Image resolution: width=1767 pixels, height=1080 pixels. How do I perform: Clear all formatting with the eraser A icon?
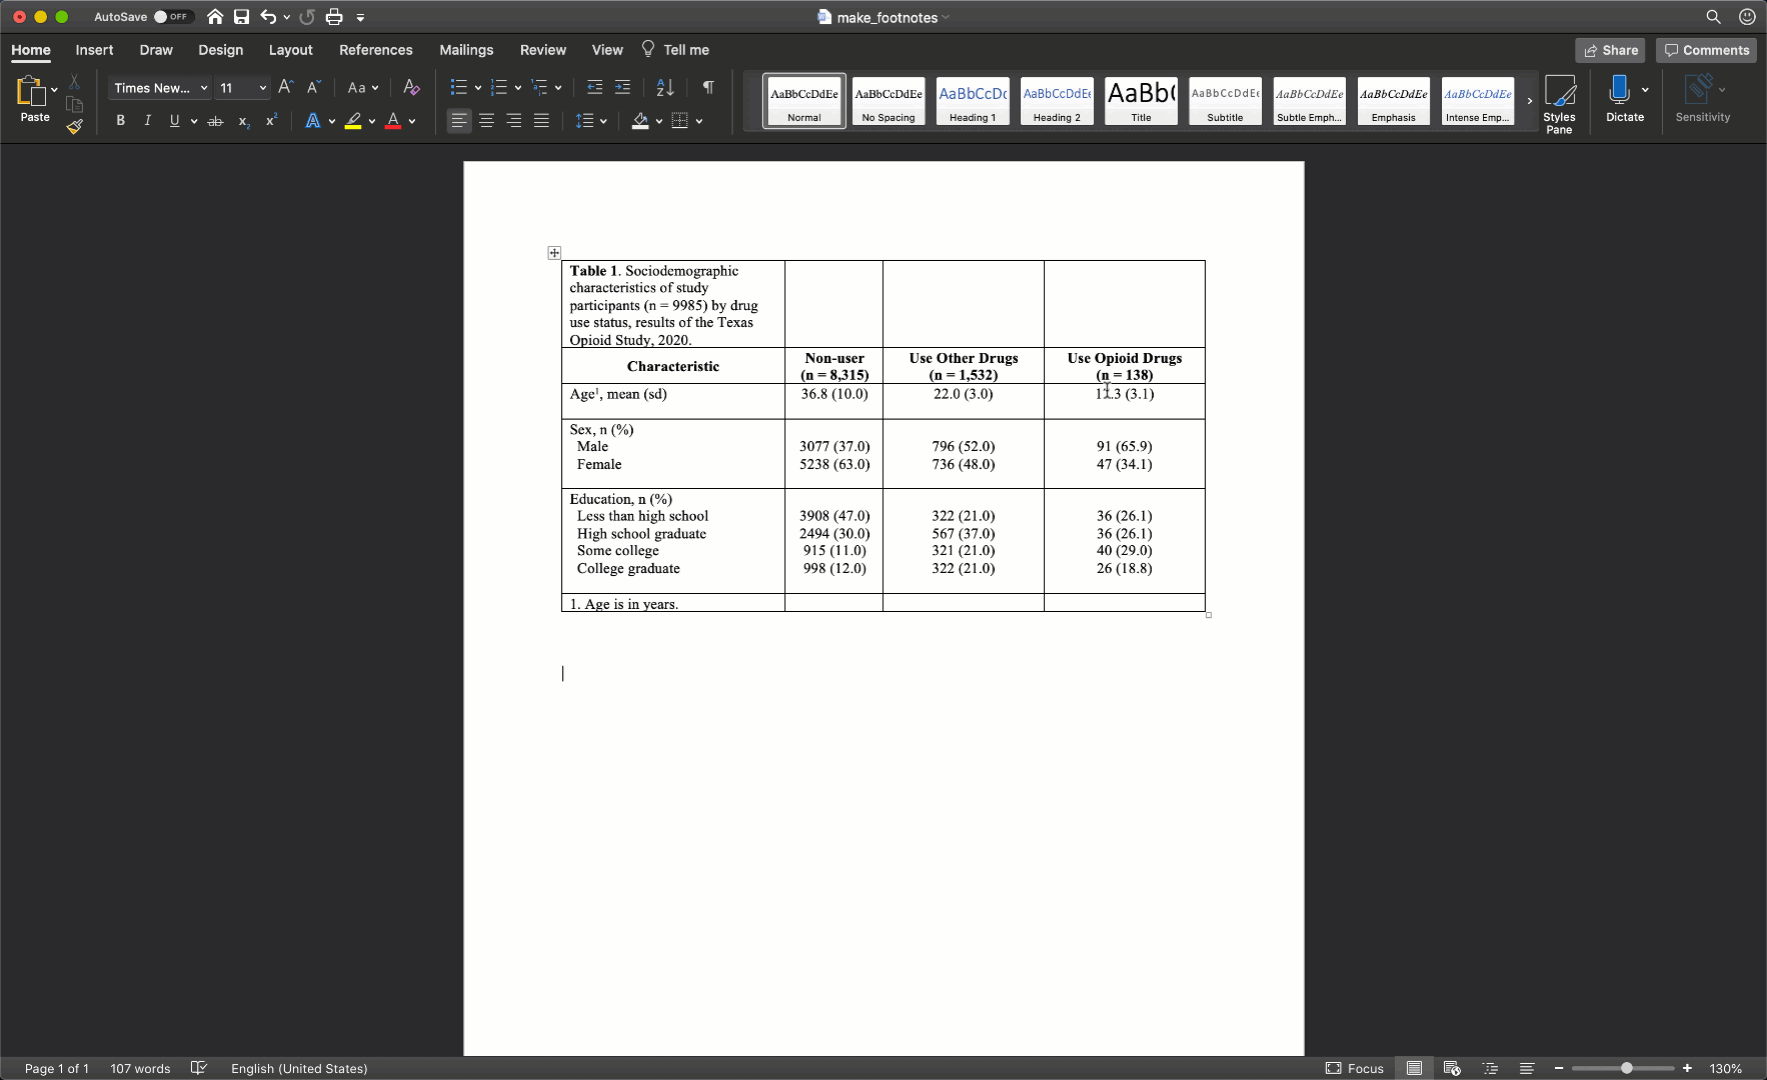tap(411, 87)
